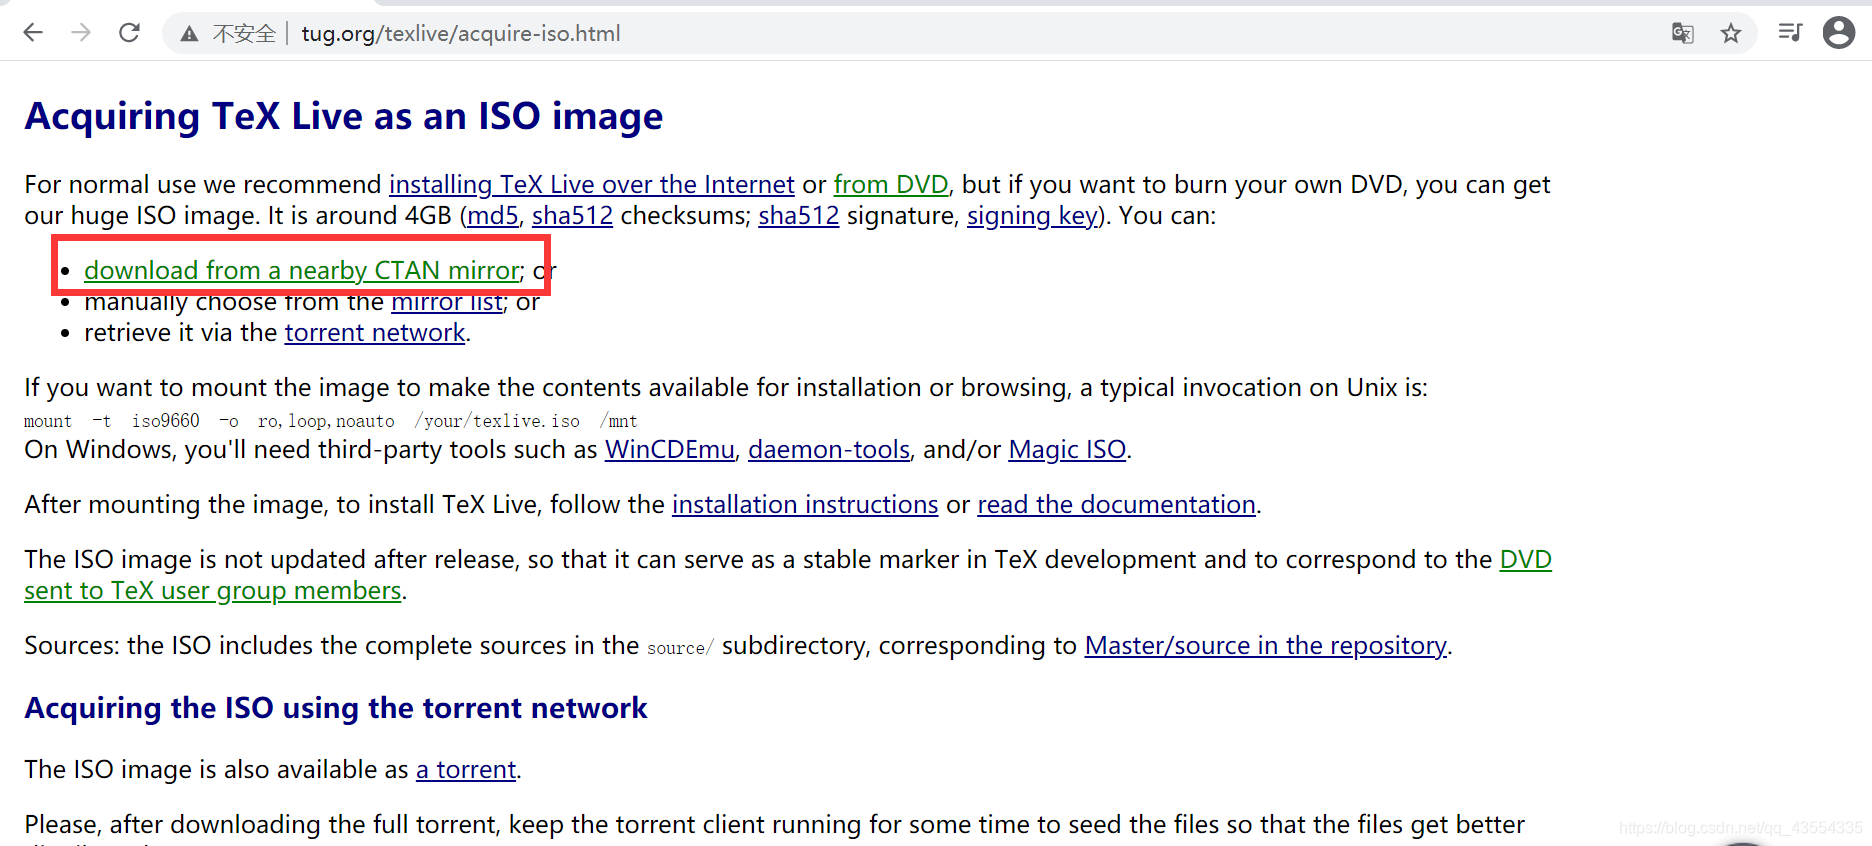Open the WinCDEmu link

click(x=670, y=450)
